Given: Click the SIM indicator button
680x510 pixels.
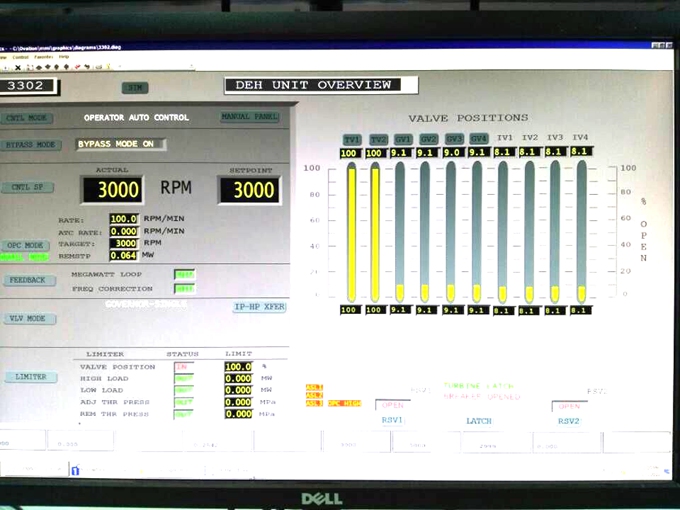Looking at the screenshot, I should 134,88.
